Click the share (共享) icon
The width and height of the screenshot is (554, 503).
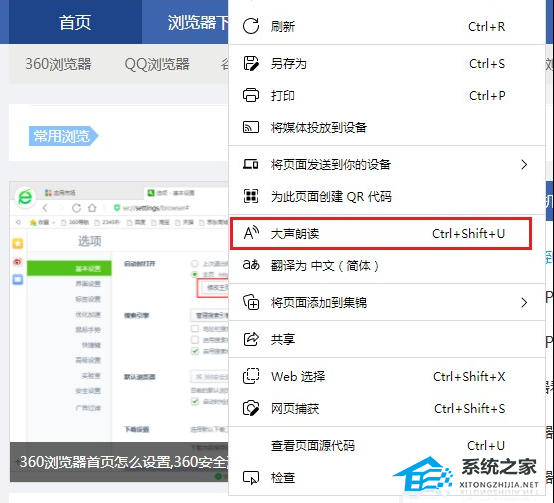(x=251, y=339)
